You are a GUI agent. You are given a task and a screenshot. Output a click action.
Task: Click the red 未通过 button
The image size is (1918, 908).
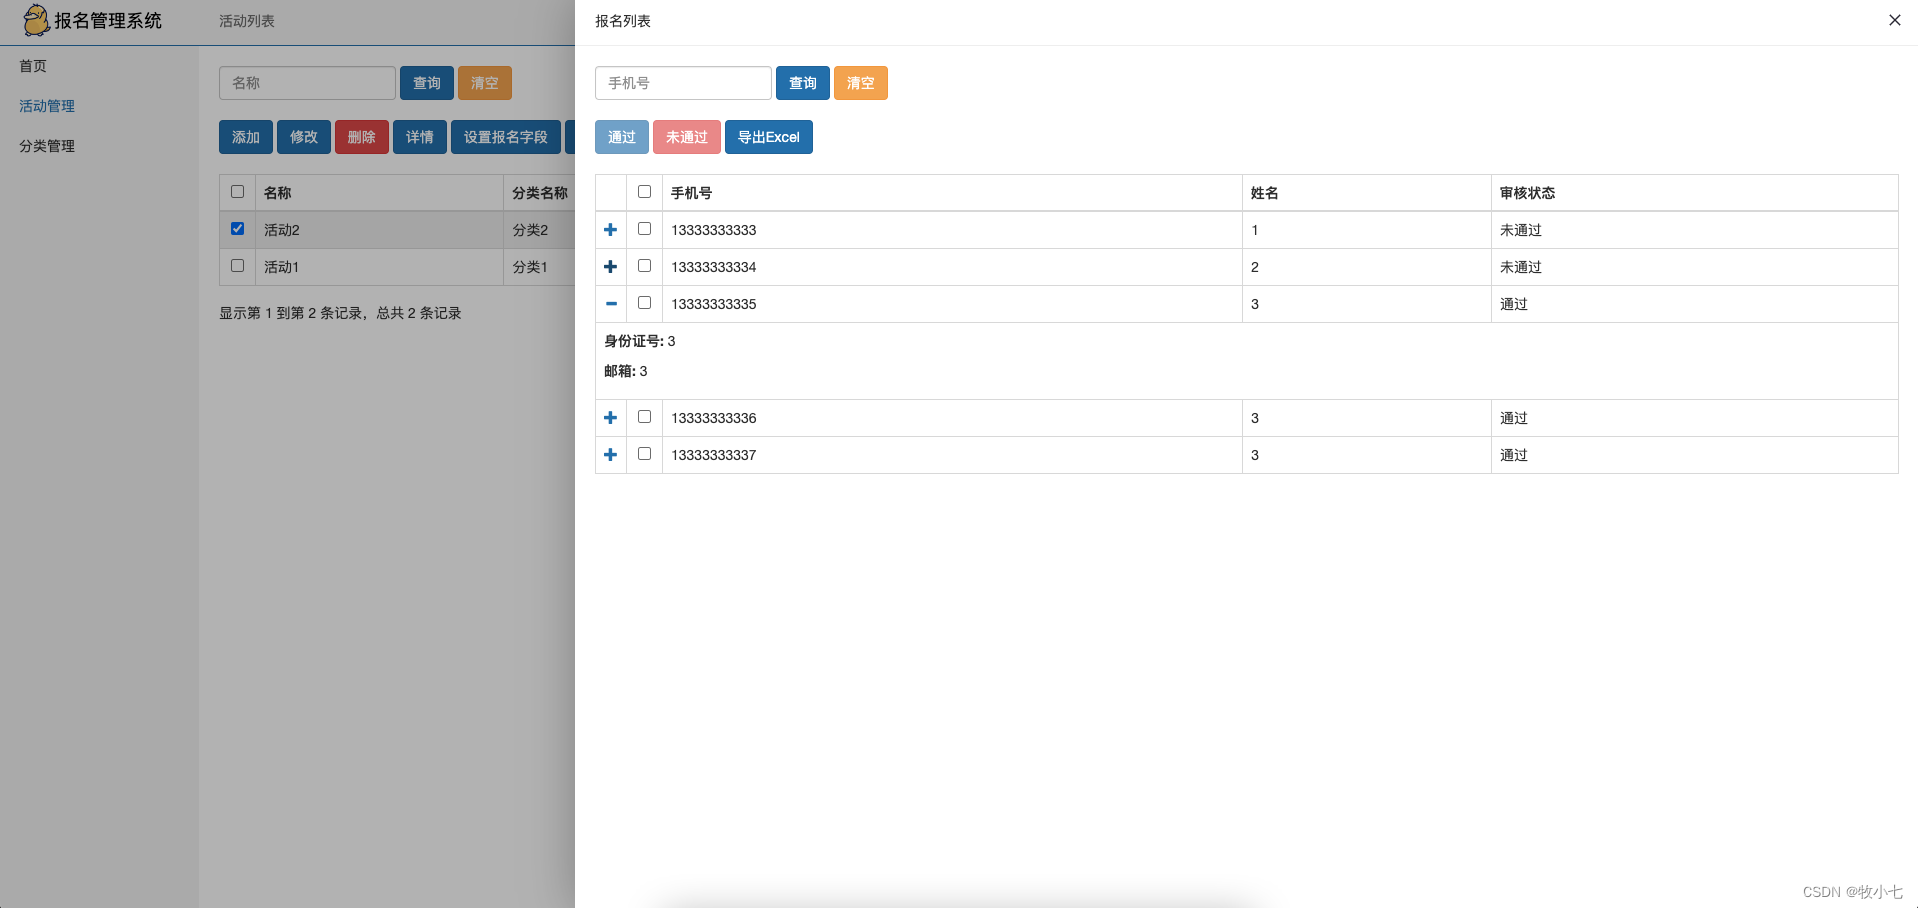pyautogui.click(x=687, y=137)
